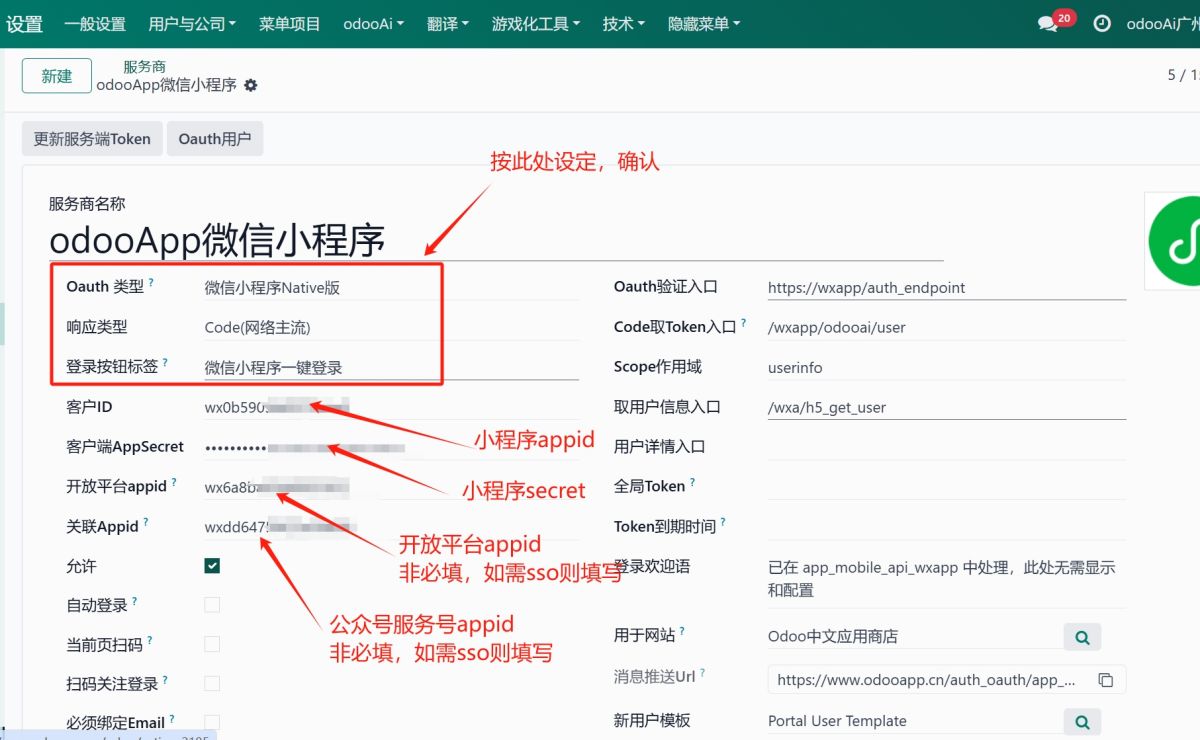
Task: Click the search icon next to Odoo中文应用商店
Action: (x=1081, y=636)
